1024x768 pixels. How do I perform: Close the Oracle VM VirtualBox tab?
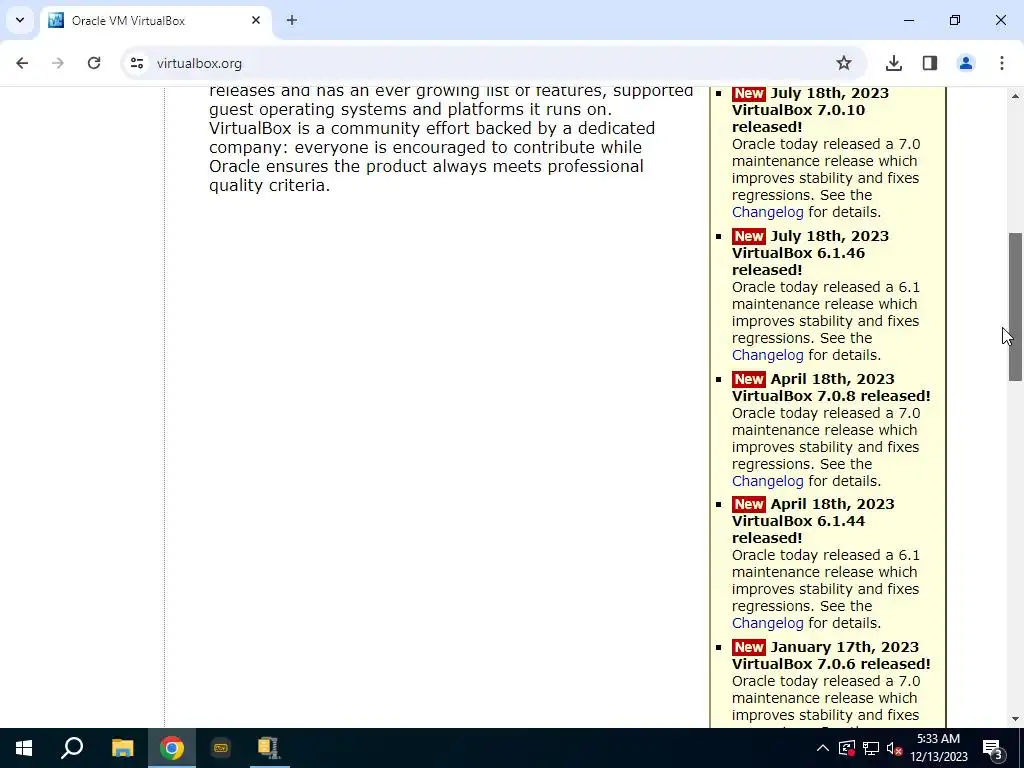[x=256, y=20]
